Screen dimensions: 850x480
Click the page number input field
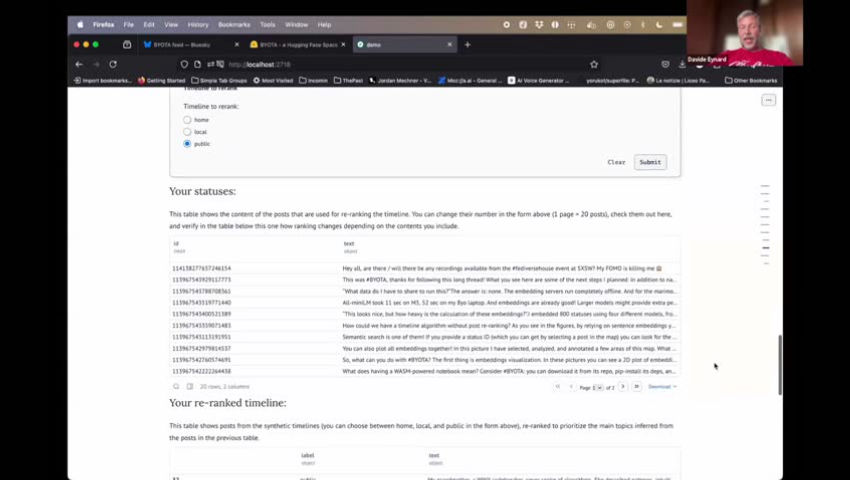598,386
